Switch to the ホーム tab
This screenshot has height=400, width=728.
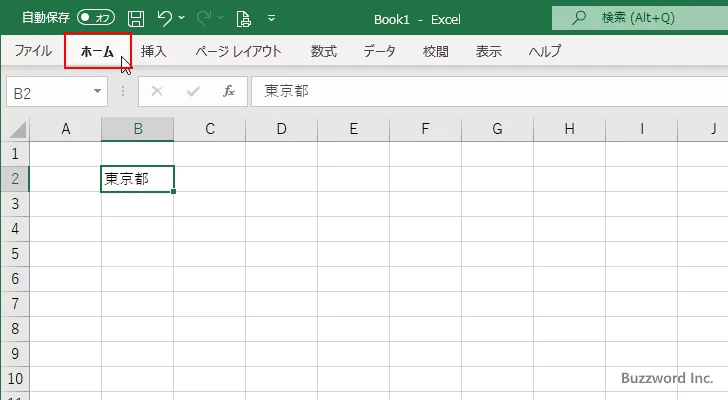[98, 51]
